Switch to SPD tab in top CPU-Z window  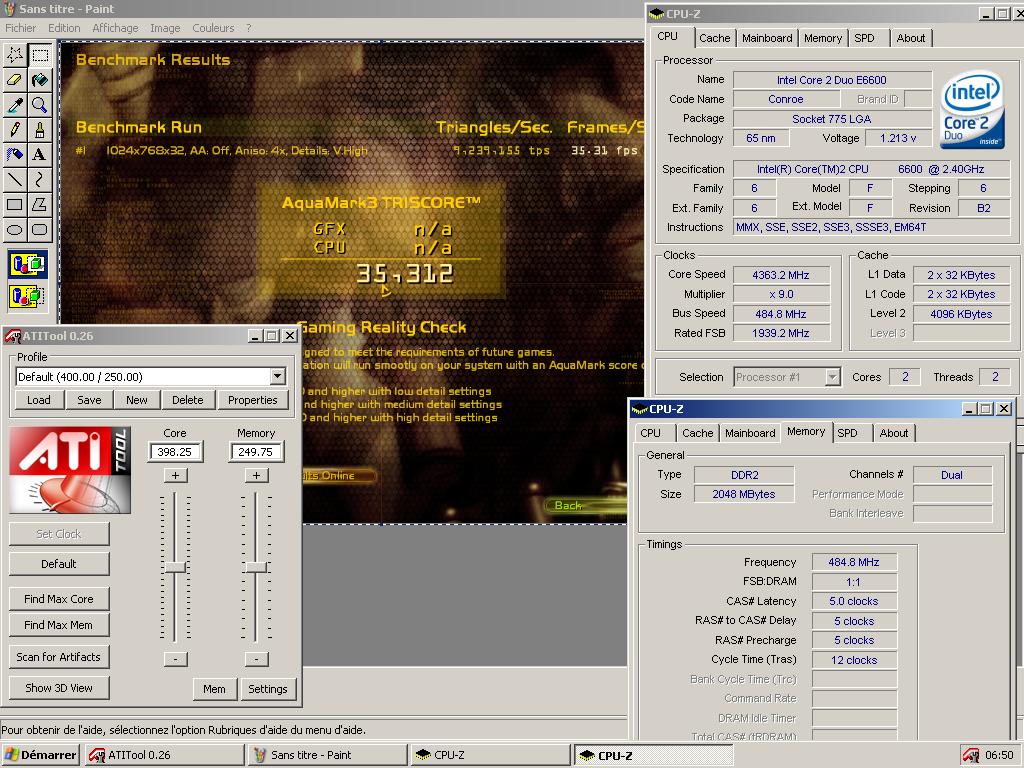point(864,38)
